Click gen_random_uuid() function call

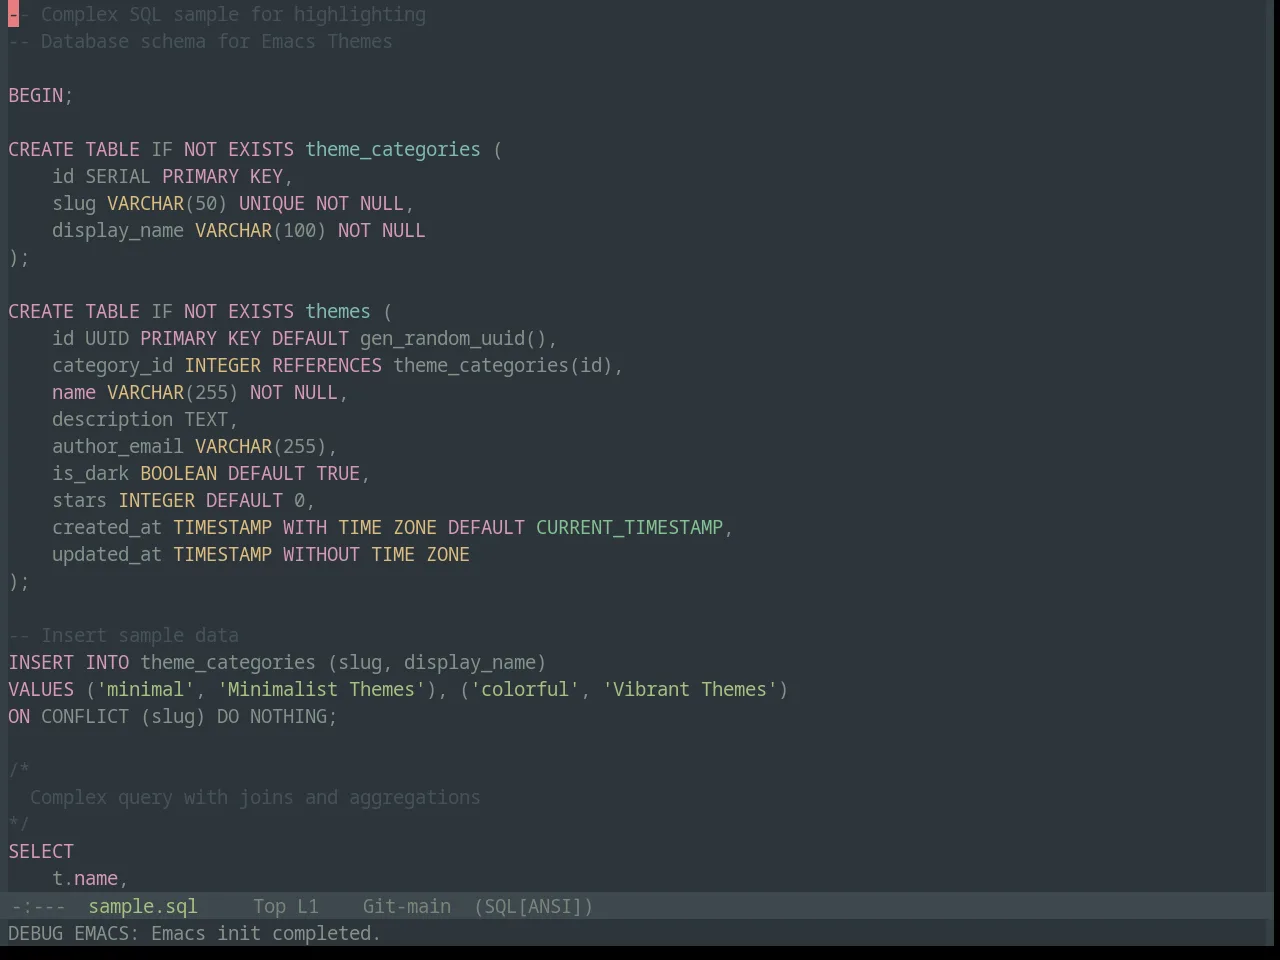tap(453, 338)
